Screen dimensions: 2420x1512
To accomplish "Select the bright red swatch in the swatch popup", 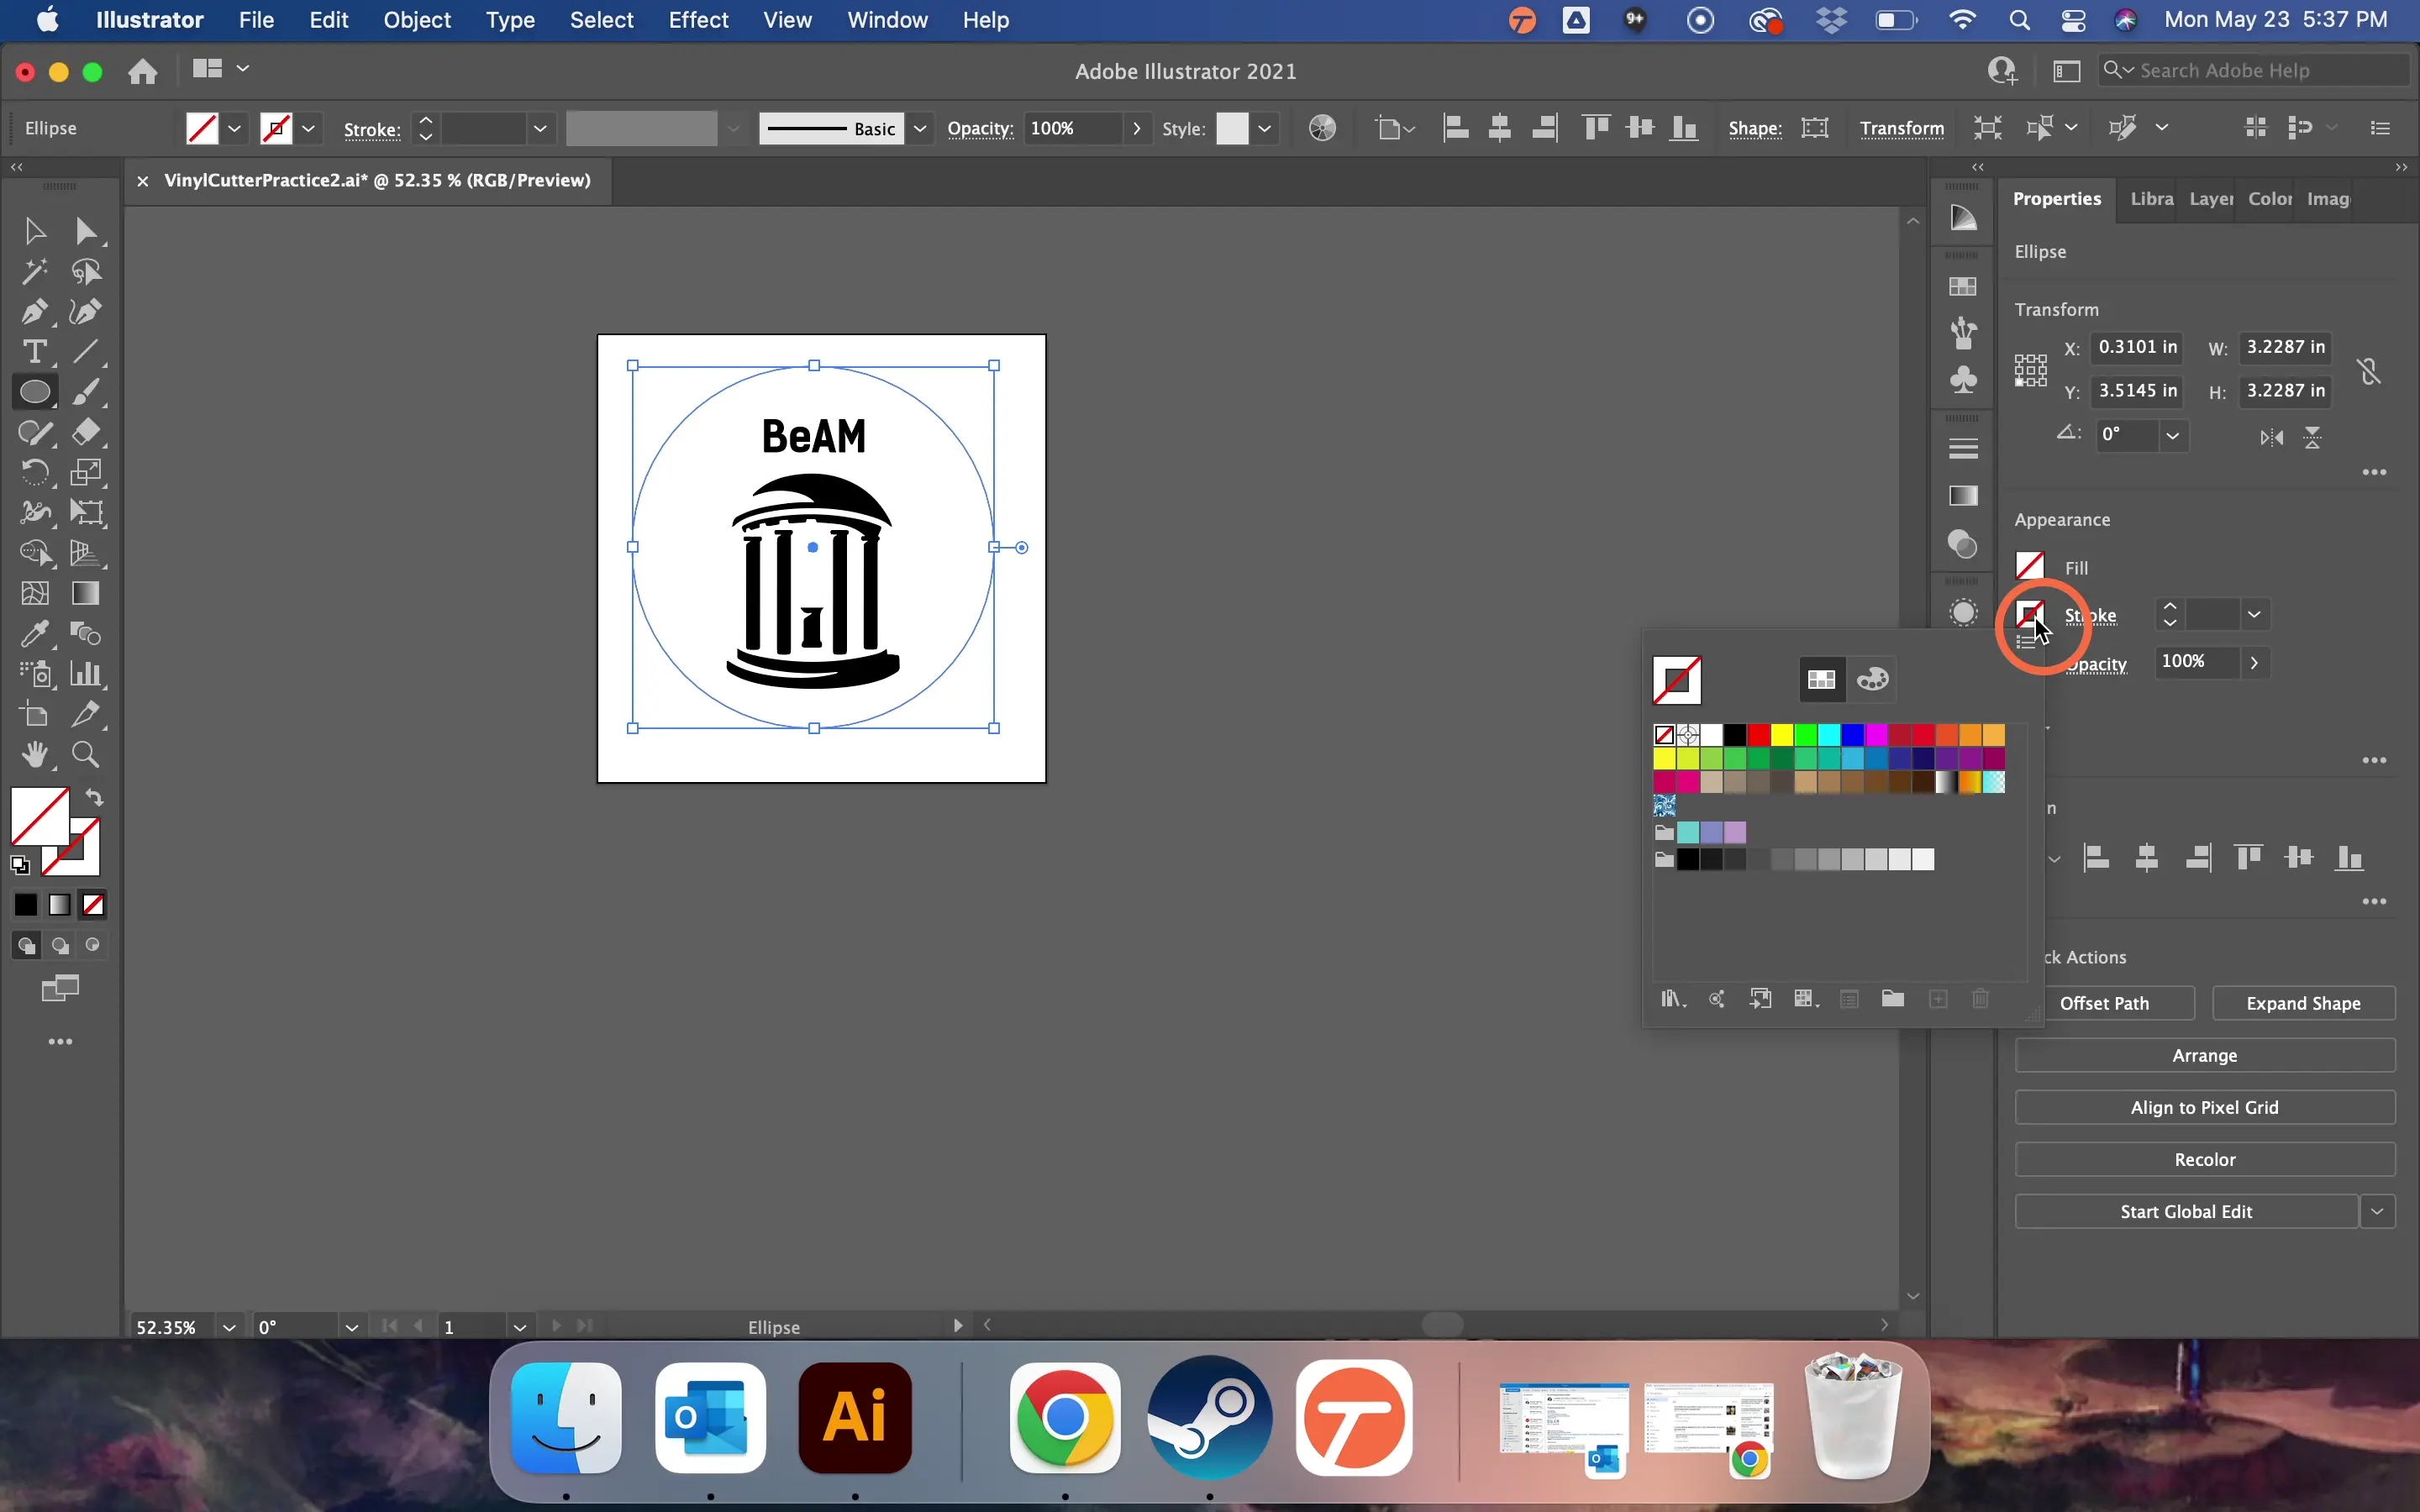I will tap(1759, 735).
